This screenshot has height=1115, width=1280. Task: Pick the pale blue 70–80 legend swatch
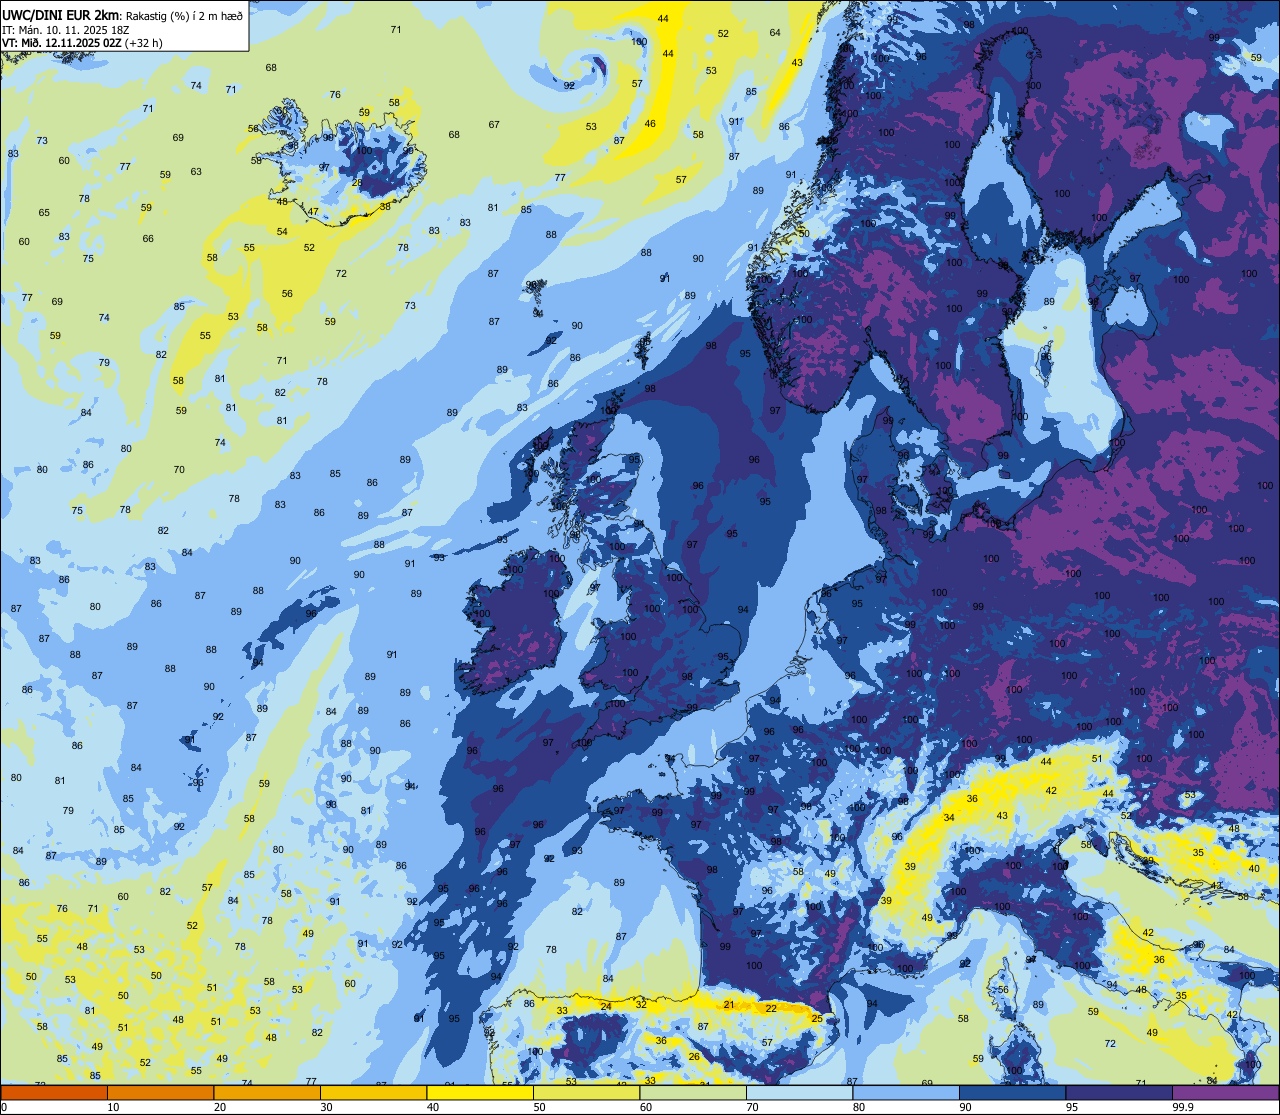pos(799,1092)
